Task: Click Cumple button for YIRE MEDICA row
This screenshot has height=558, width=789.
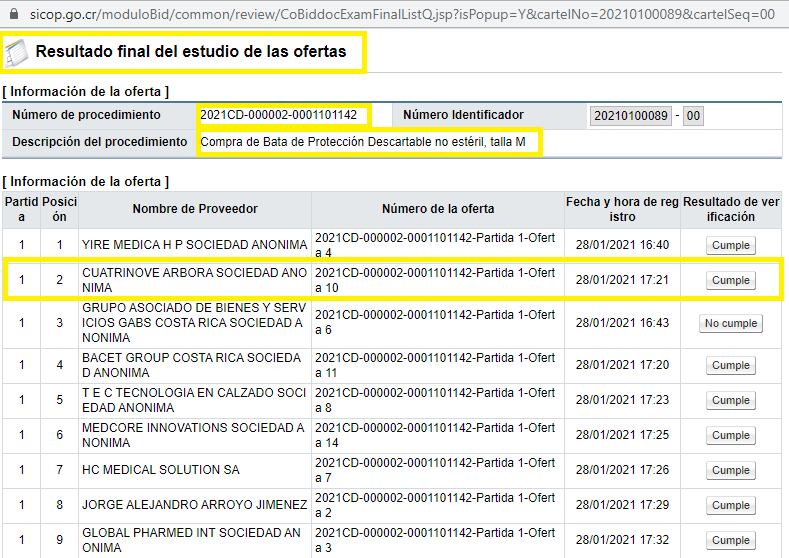Action: [x=731, y=245]
